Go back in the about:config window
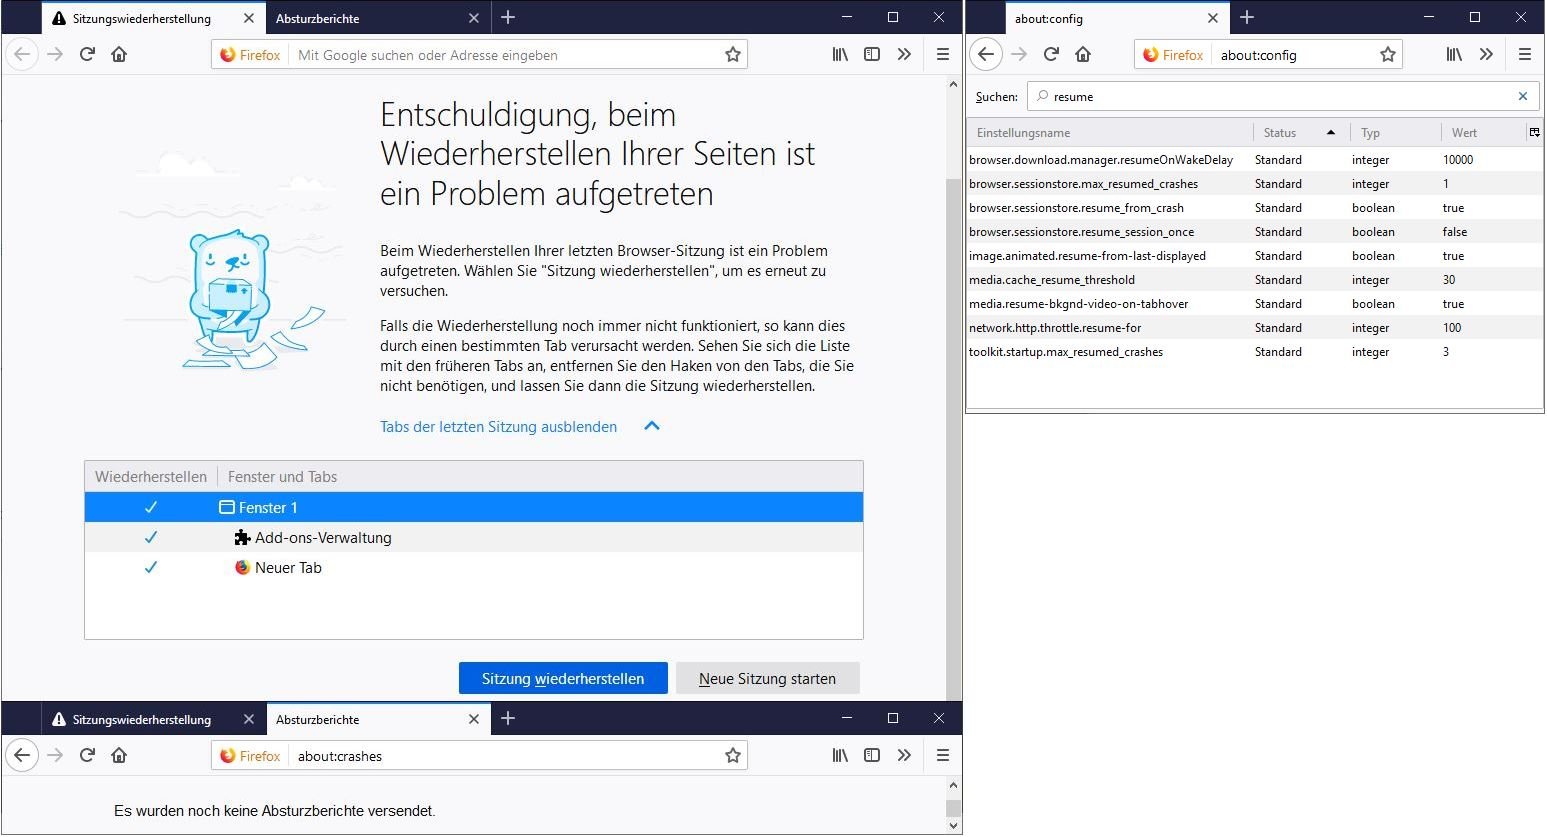 coord(986,54)
